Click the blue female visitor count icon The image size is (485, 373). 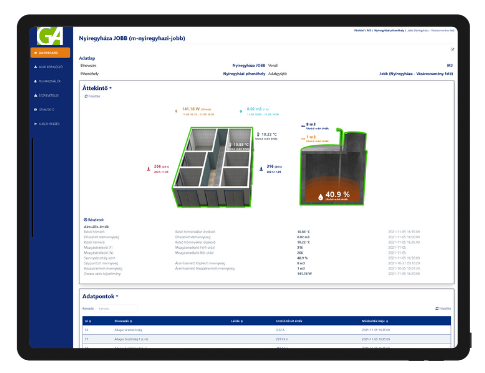click(261, 169)
